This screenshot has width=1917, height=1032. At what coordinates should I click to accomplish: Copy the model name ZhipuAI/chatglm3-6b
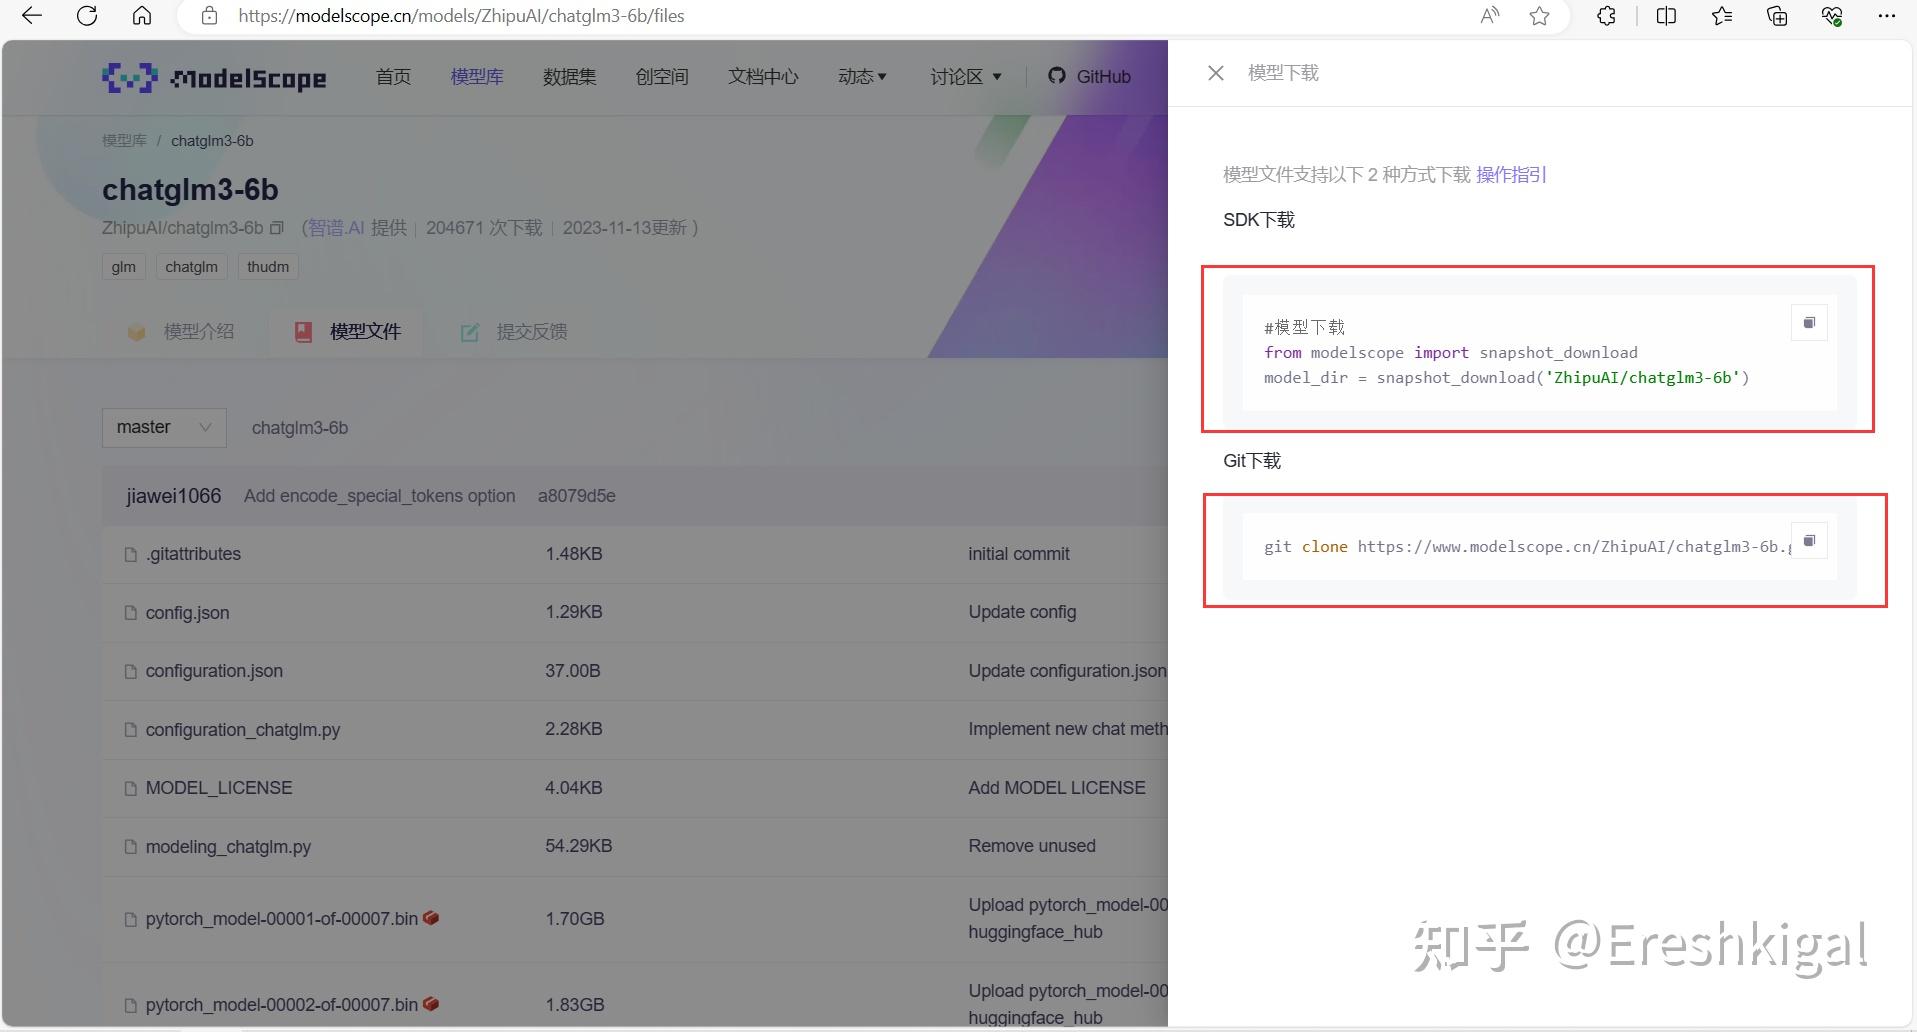pos(277,228)
